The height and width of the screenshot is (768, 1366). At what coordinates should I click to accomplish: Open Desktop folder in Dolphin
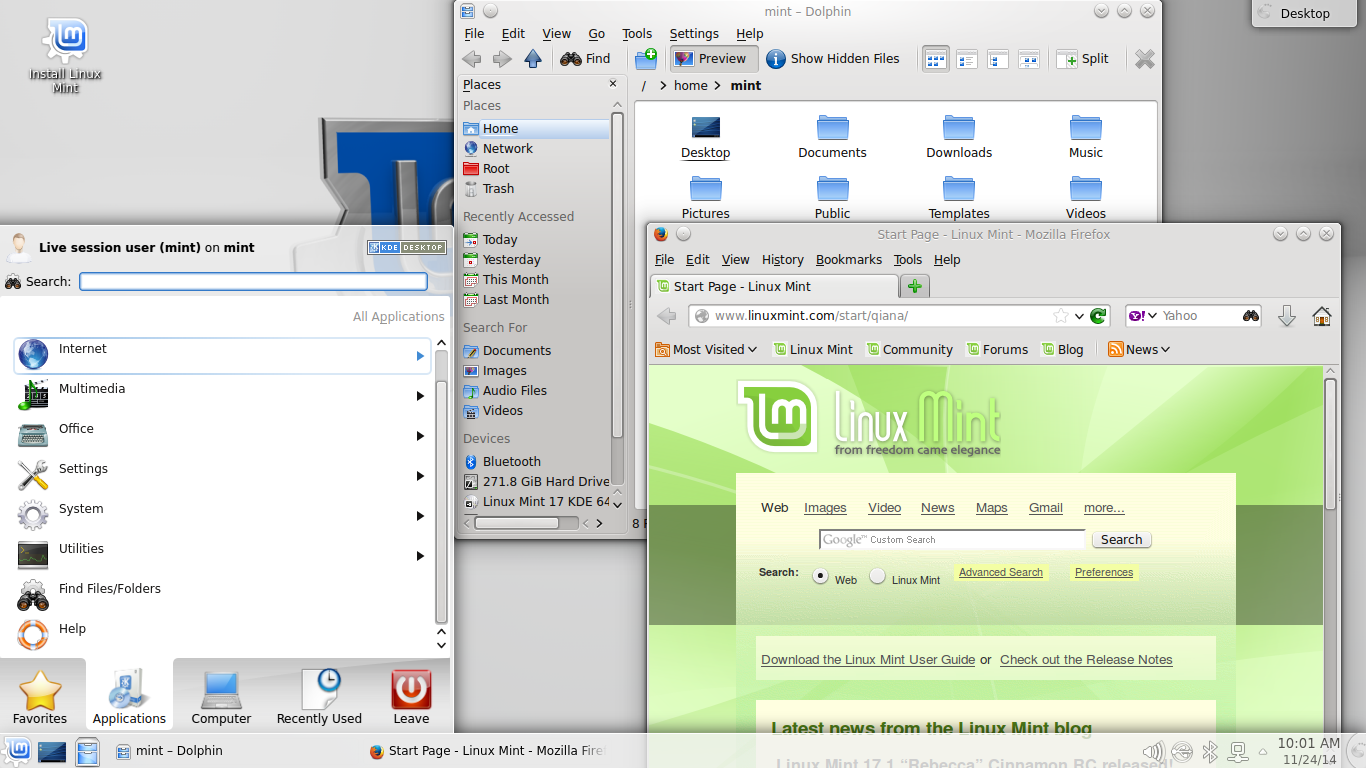point(706,137)
